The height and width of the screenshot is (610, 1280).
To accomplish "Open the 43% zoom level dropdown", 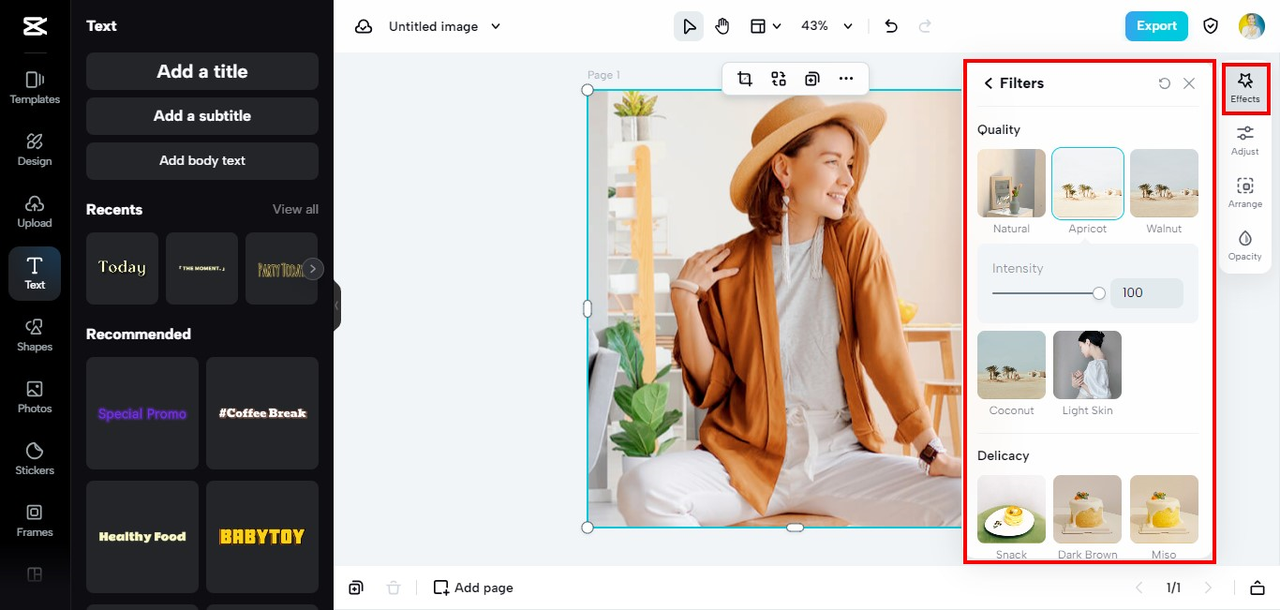I will click(827, 27).
